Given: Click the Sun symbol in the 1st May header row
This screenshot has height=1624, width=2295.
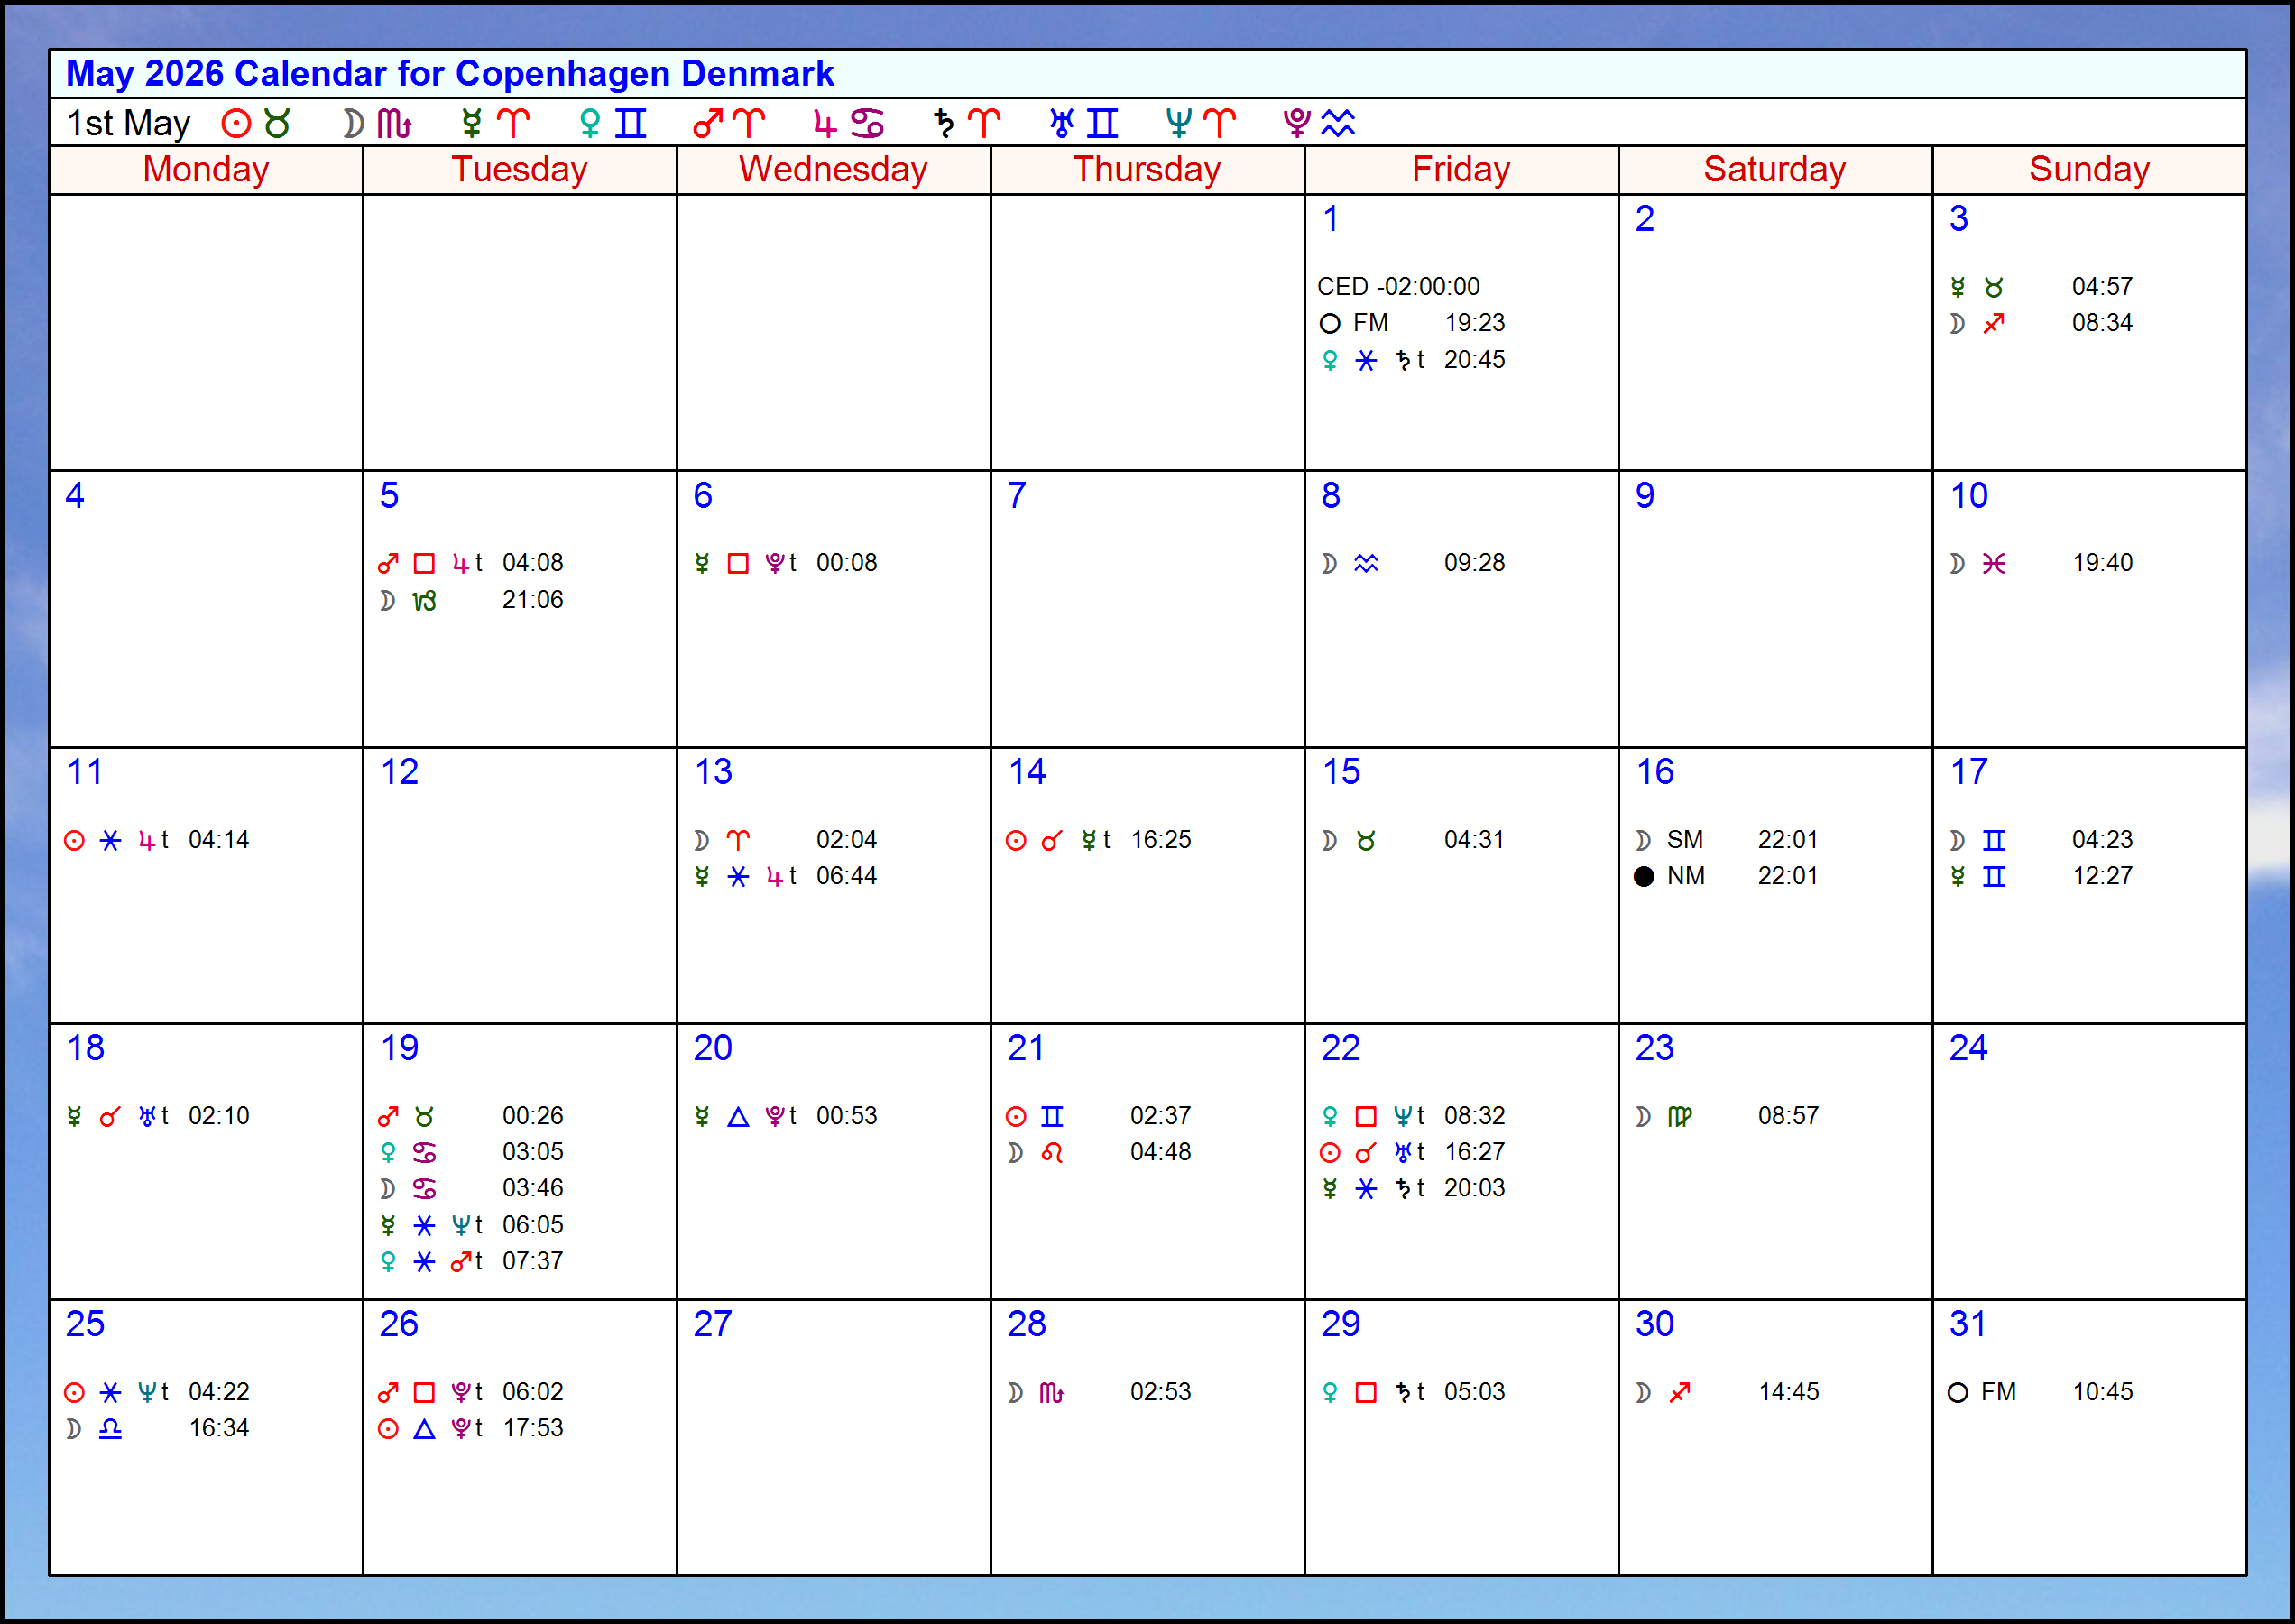Looking at the screenshot, I should pyautogui.click(x=236, y=123).
